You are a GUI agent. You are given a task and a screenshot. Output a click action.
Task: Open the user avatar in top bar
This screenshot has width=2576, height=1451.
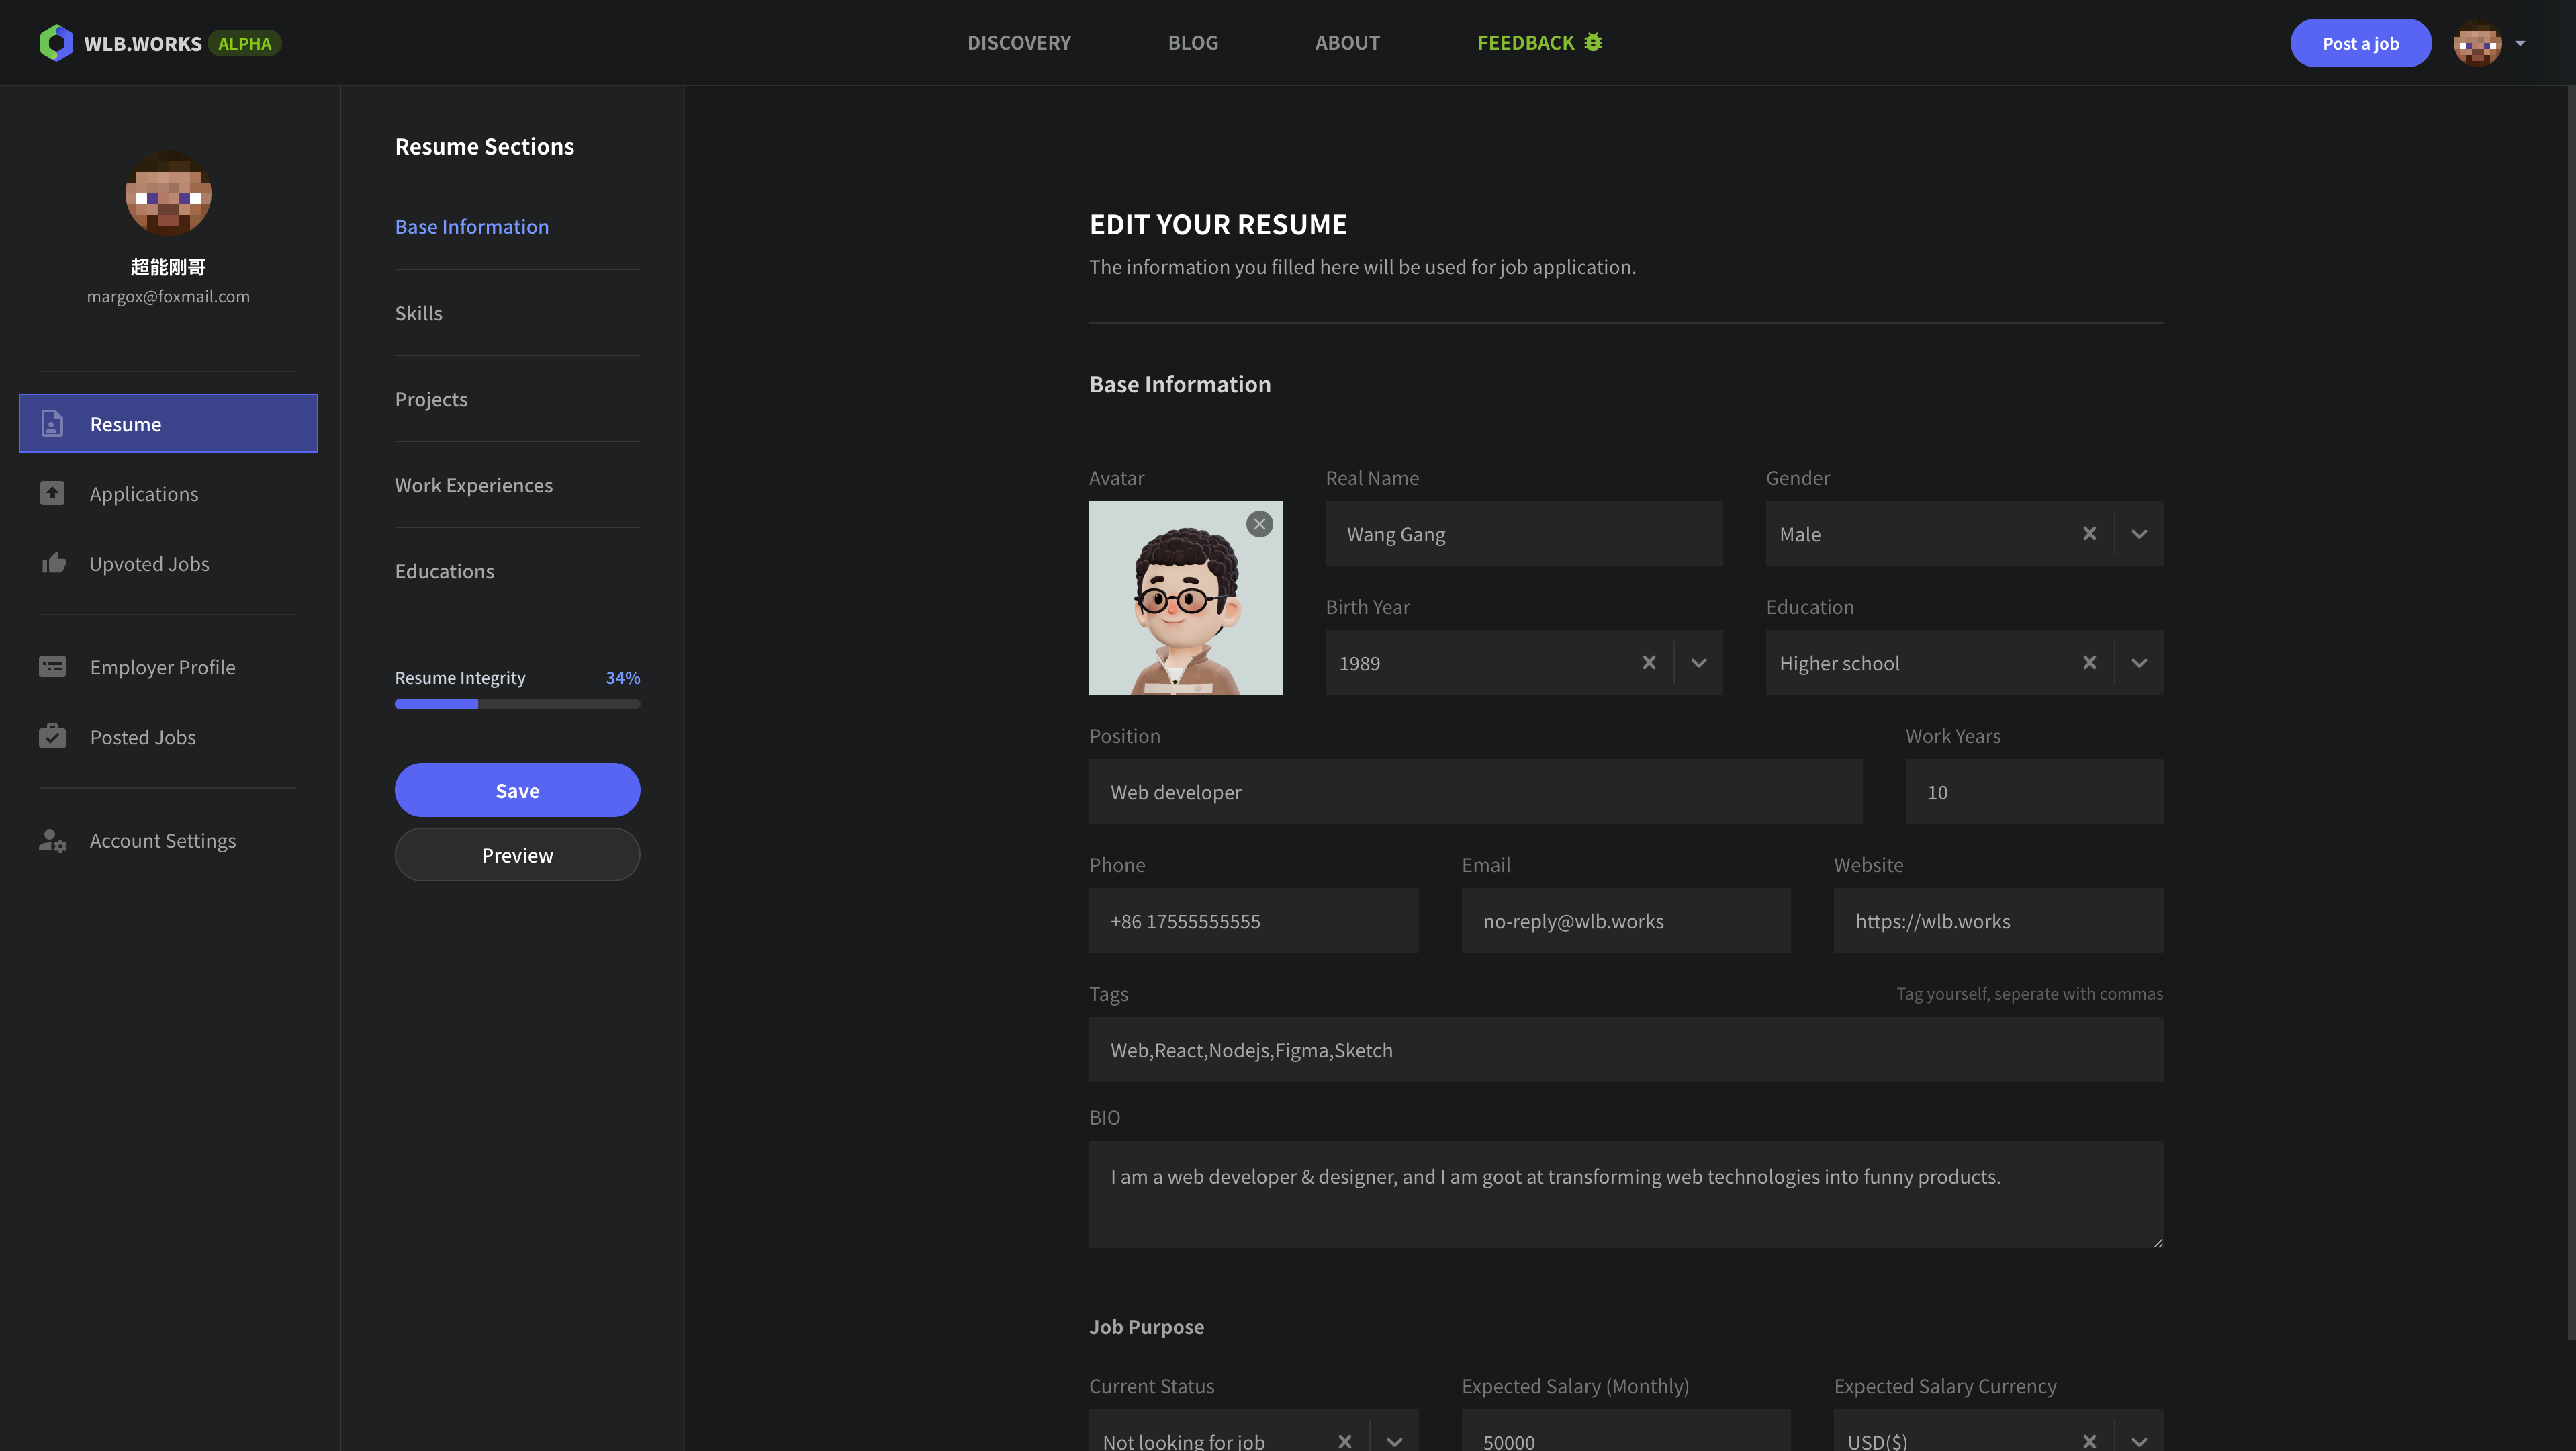point(2477,43)
